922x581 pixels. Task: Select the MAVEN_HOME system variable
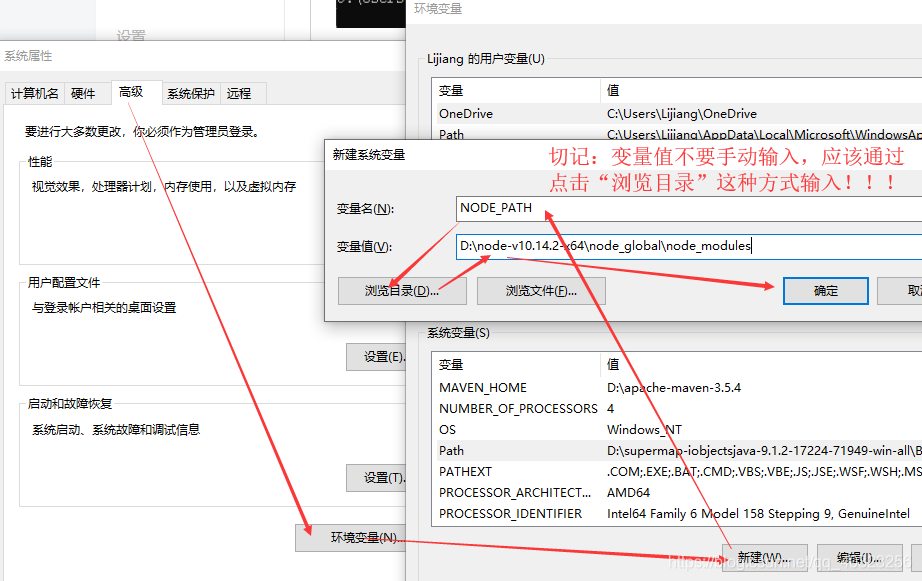(x=677, y=388)
